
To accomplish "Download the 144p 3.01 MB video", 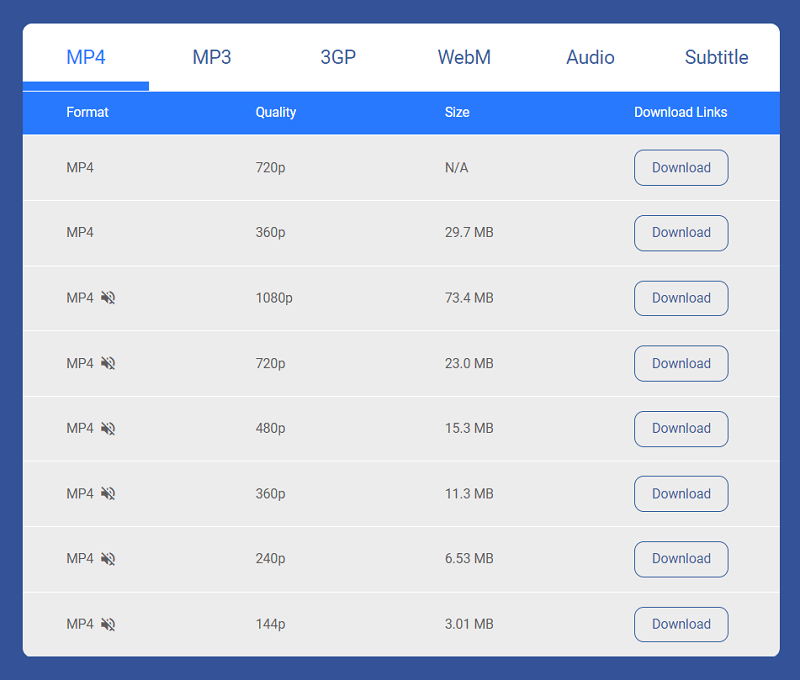I will click(x=681, y=624).
